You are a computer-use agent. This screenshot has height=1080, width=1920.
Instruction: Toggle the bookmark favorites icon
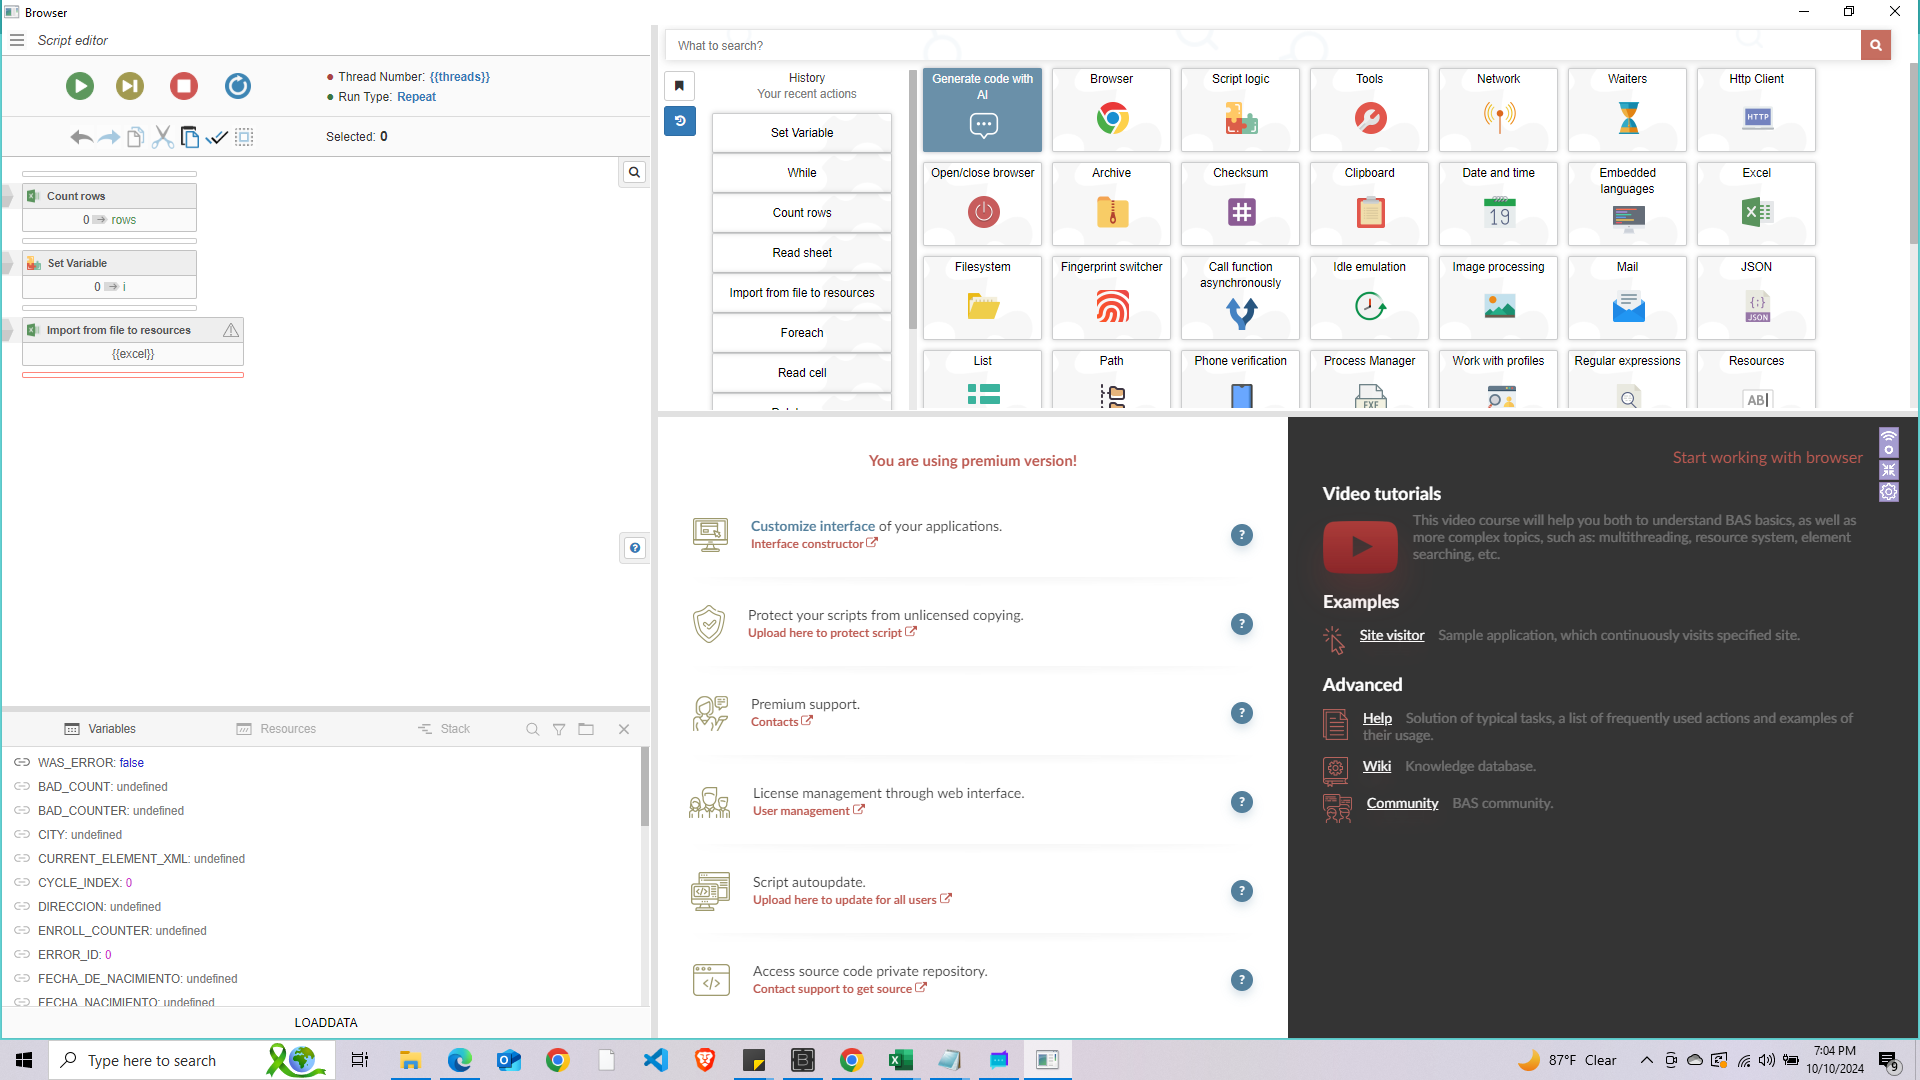(x=679, y=86)
